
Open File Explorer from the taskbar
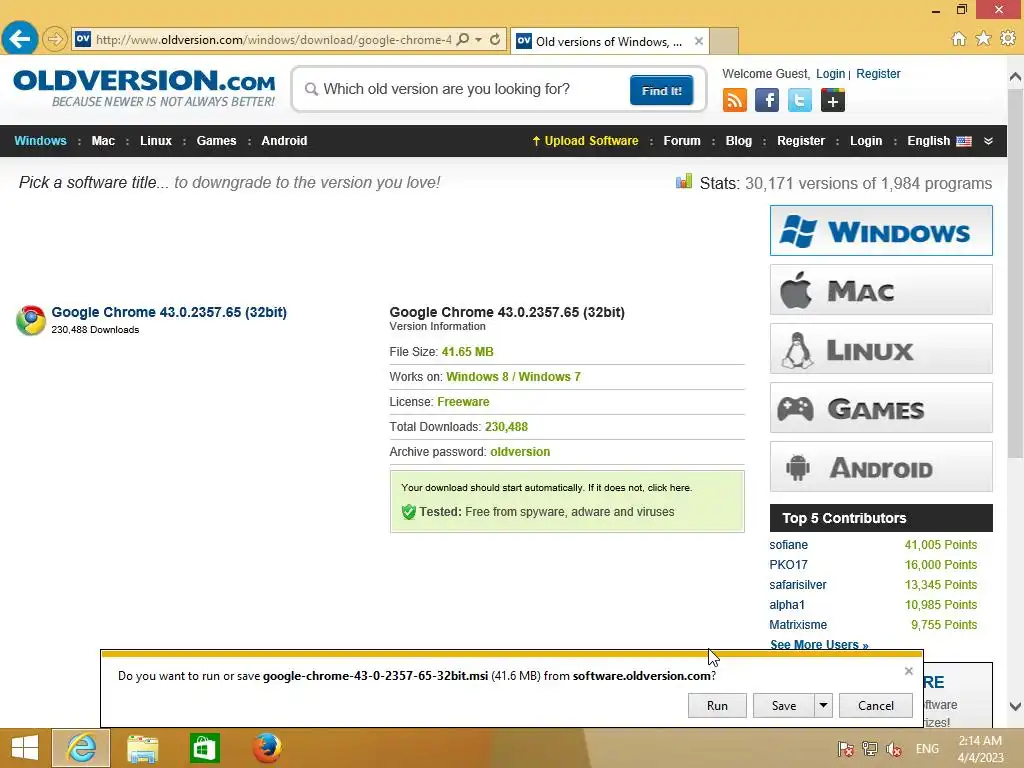(143, 748)
